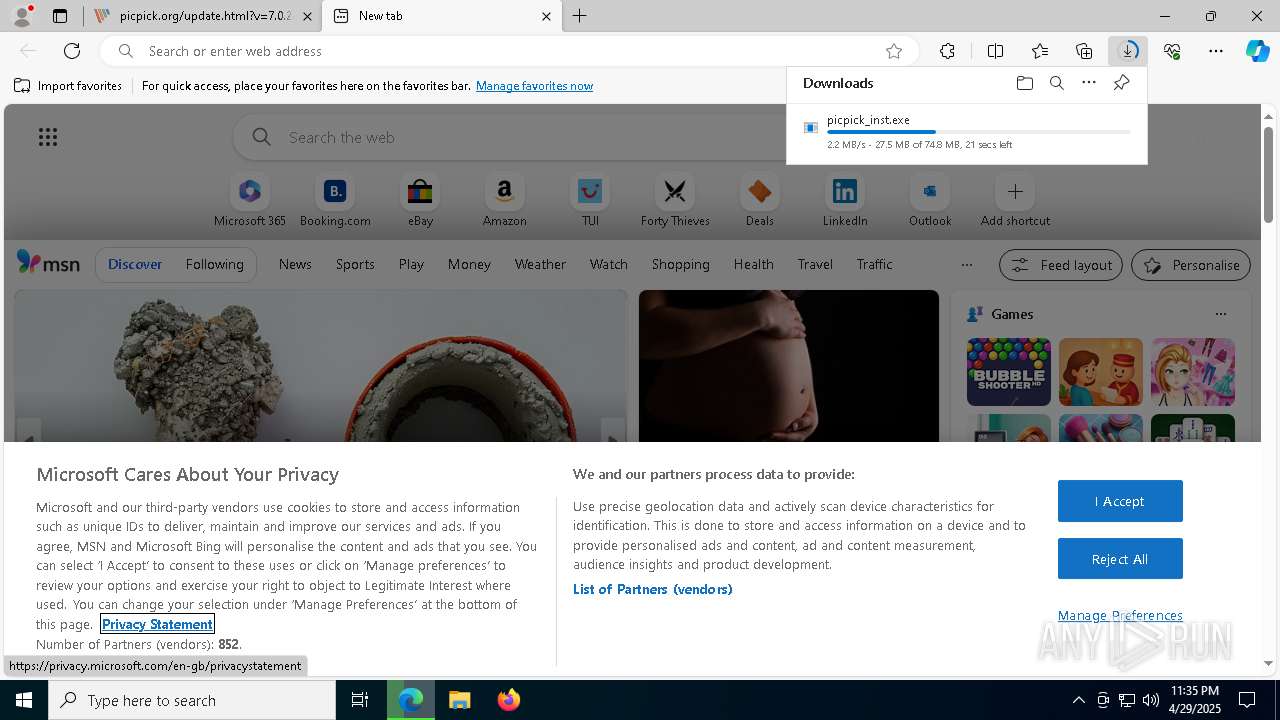Open more options in Games card
The width and height of the screenshot is (1280, 720).
click(x=1220, y=314)
